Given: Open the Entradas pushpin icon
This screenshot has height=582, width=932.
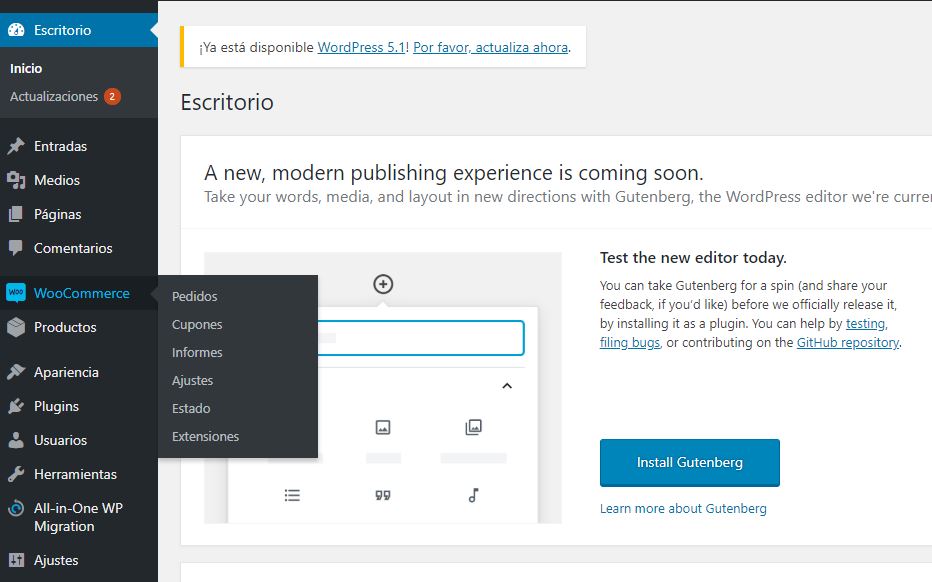Looking at the screenshot, I should pyautogui.click(x=16, y=146).
